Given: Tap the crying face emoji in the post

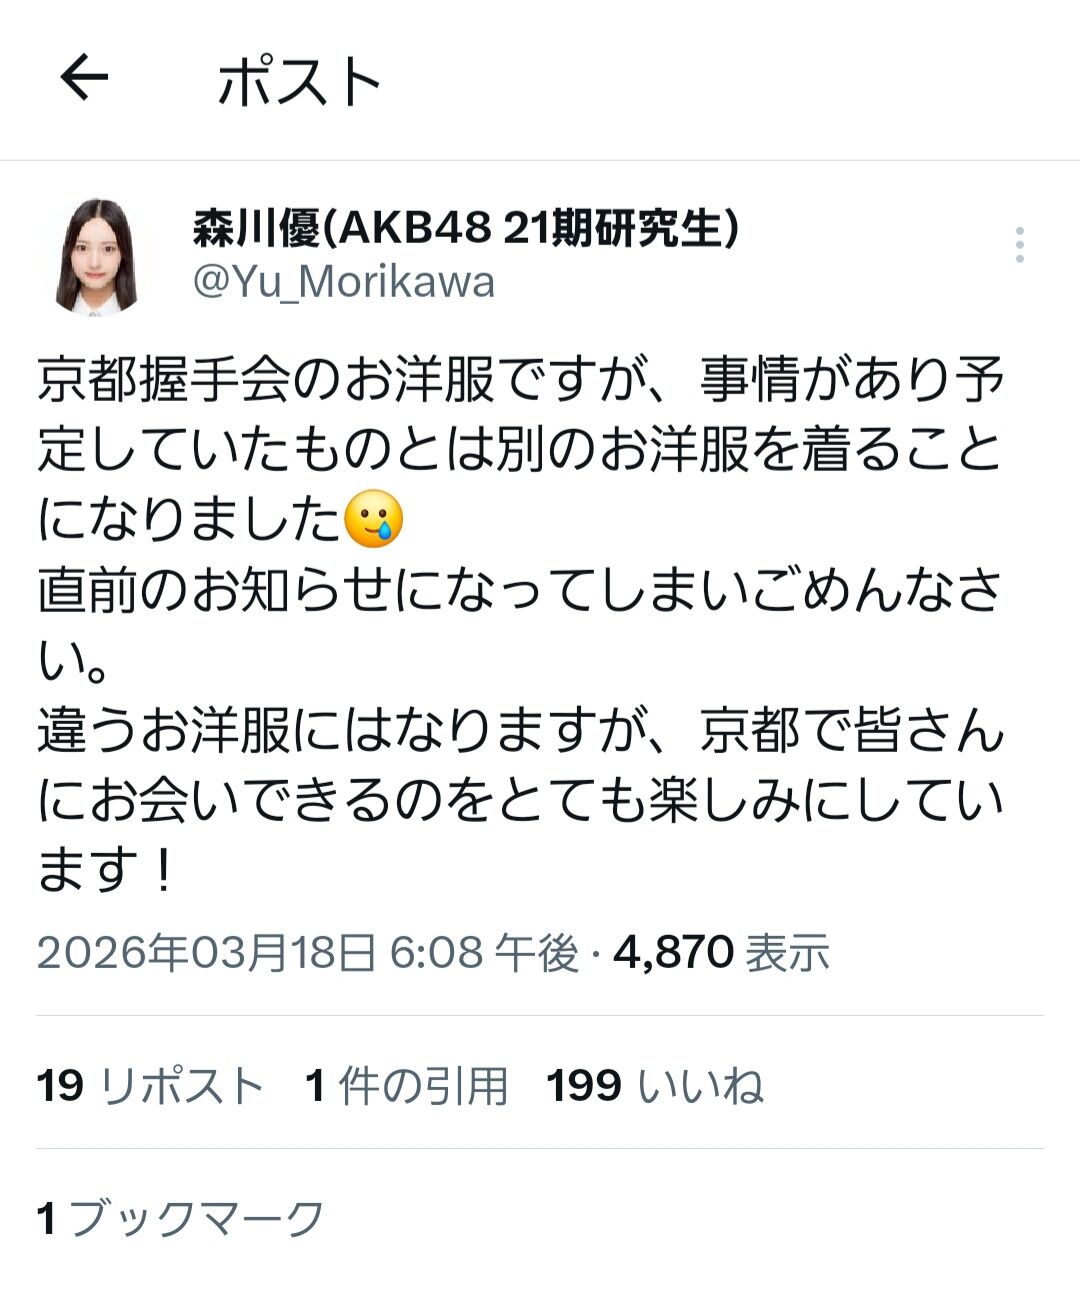Looking at the screenshot, I should tap(374, 520).
